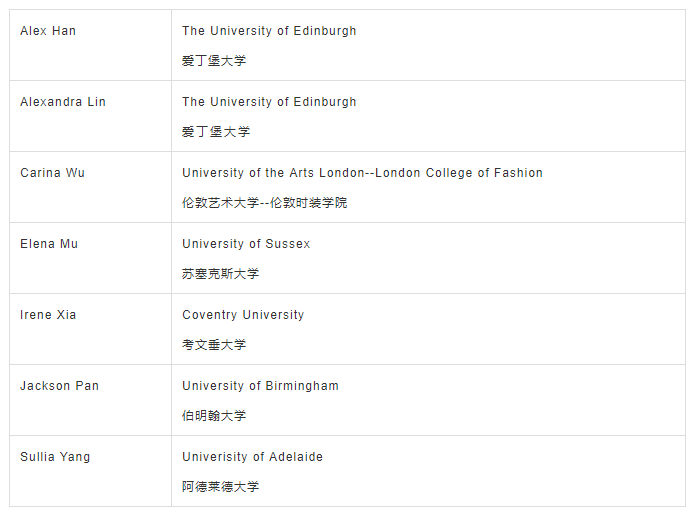Viewport: 697px width, 515px height.
Task: Click The University of Edinburgh beside Alexandra Lin
Action: point(269,102)
